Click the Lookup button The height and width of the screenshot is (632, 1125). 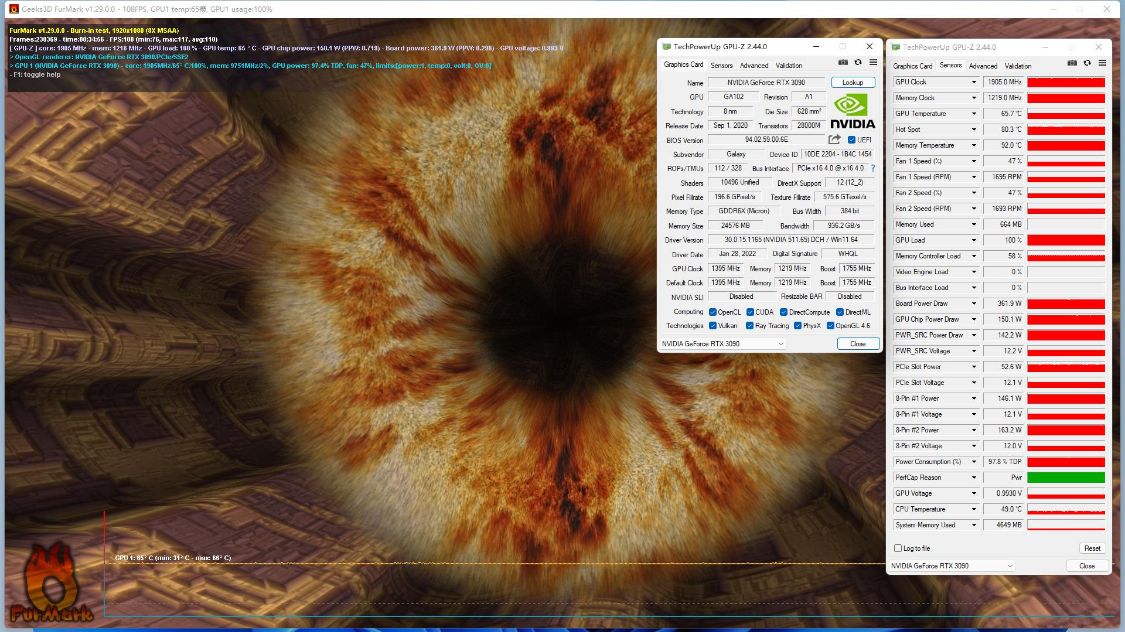(852, 83)
